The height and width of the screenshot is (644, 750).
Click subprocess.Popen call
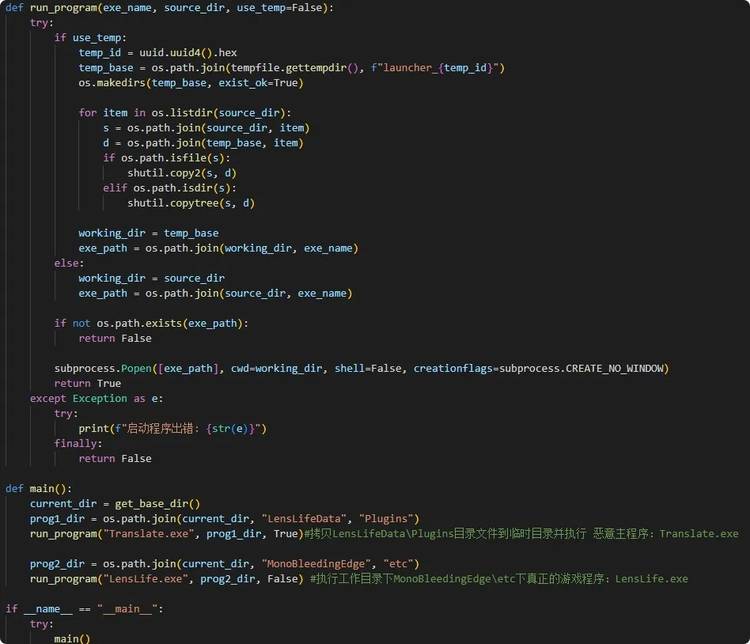click(x=361, y=368)
